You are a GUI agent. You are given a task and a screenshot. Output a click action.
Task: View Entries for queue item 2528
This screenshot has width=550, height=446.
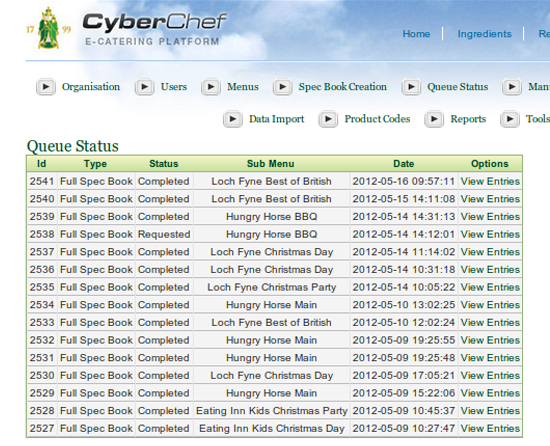(x=490, y=411)
